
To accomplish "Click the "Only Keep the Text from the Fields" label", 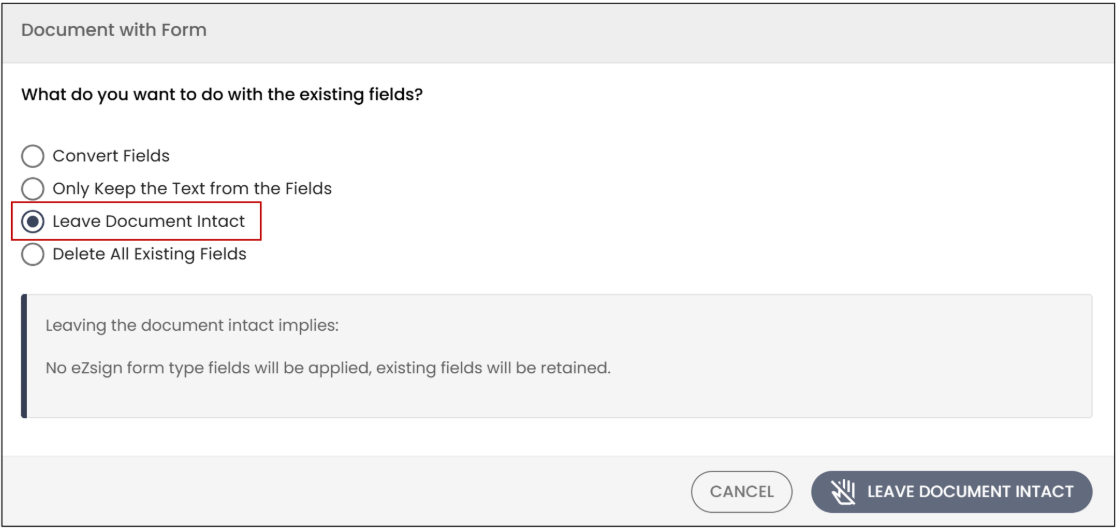I will point(192,189).
